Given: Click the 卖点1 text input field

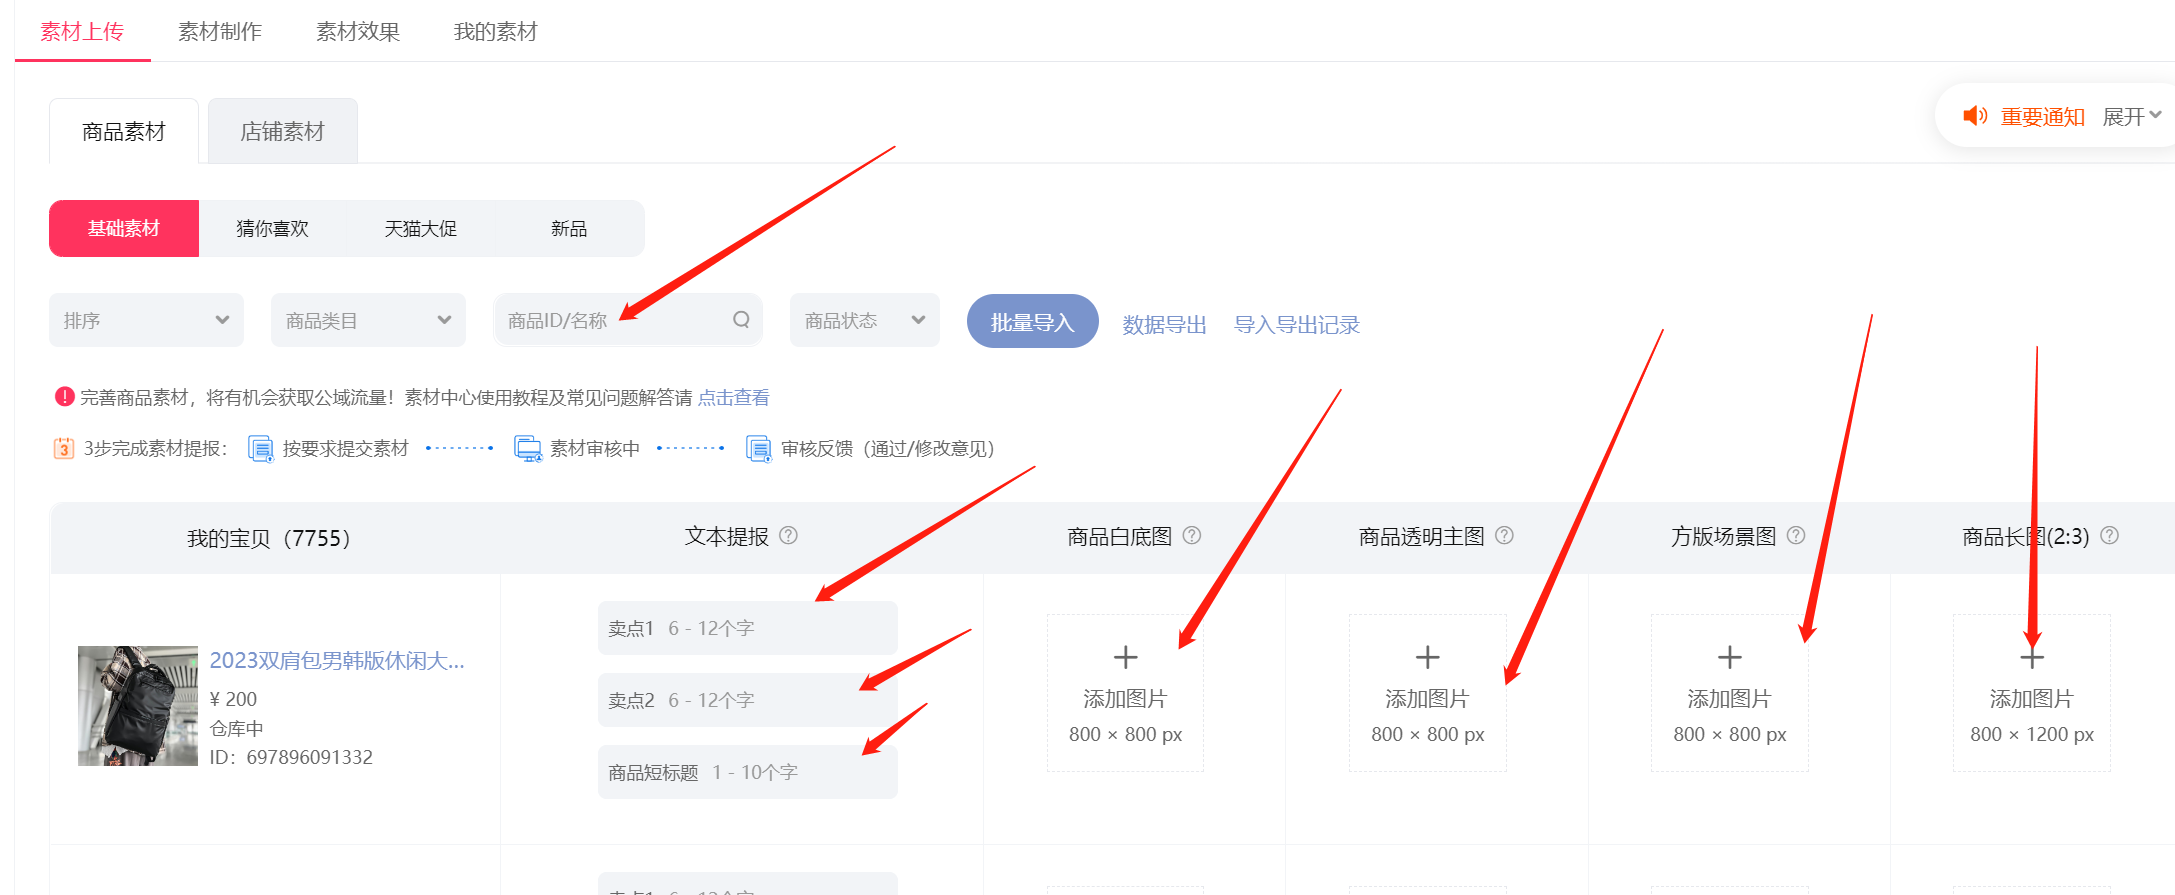Looking at the screenshot, I should [747, 628].
